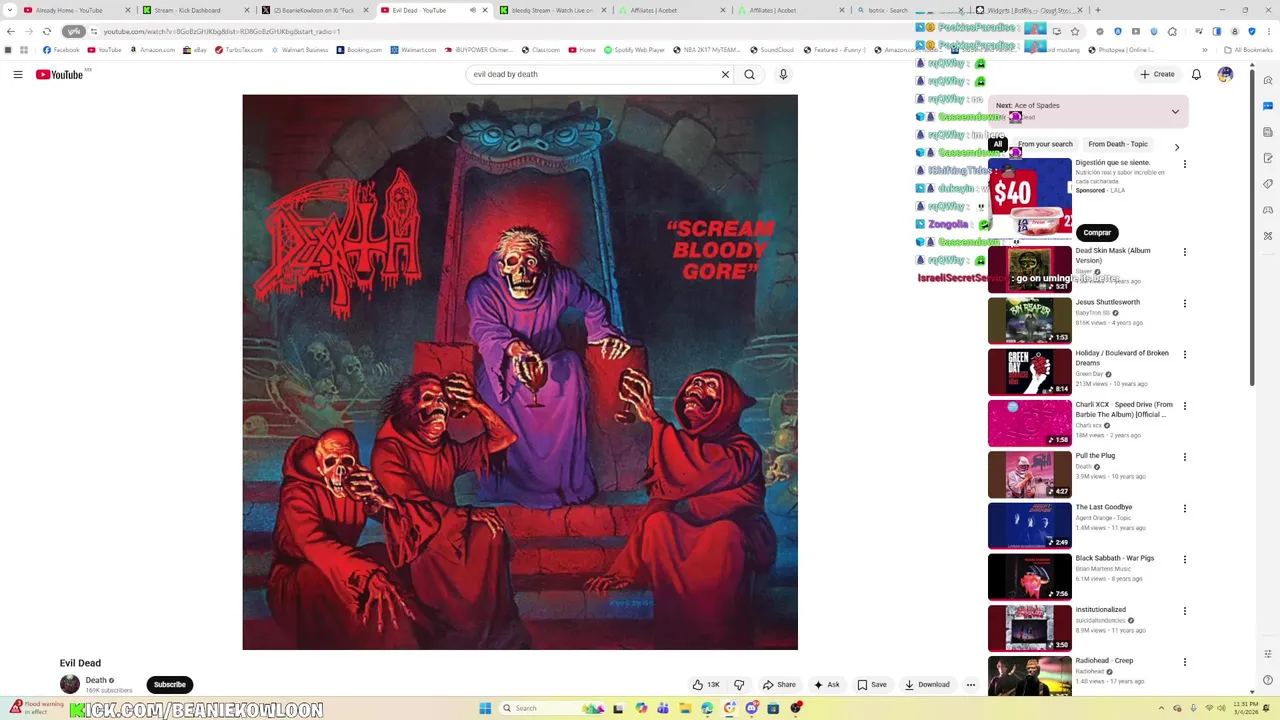The image size is (1280, 720).
Task: Open more actions ellipsis below the video
Action: coord(970,685)
